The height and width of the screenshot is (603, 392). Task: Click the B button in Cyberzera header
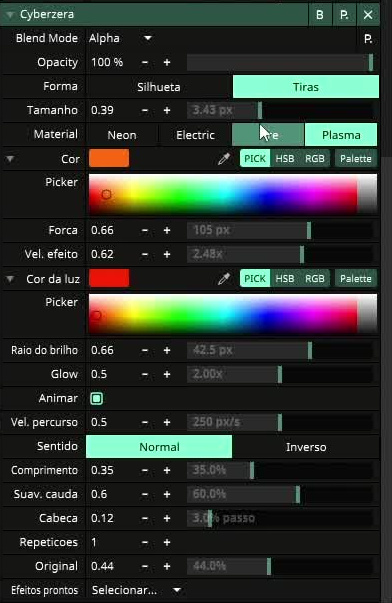point(320,15)
